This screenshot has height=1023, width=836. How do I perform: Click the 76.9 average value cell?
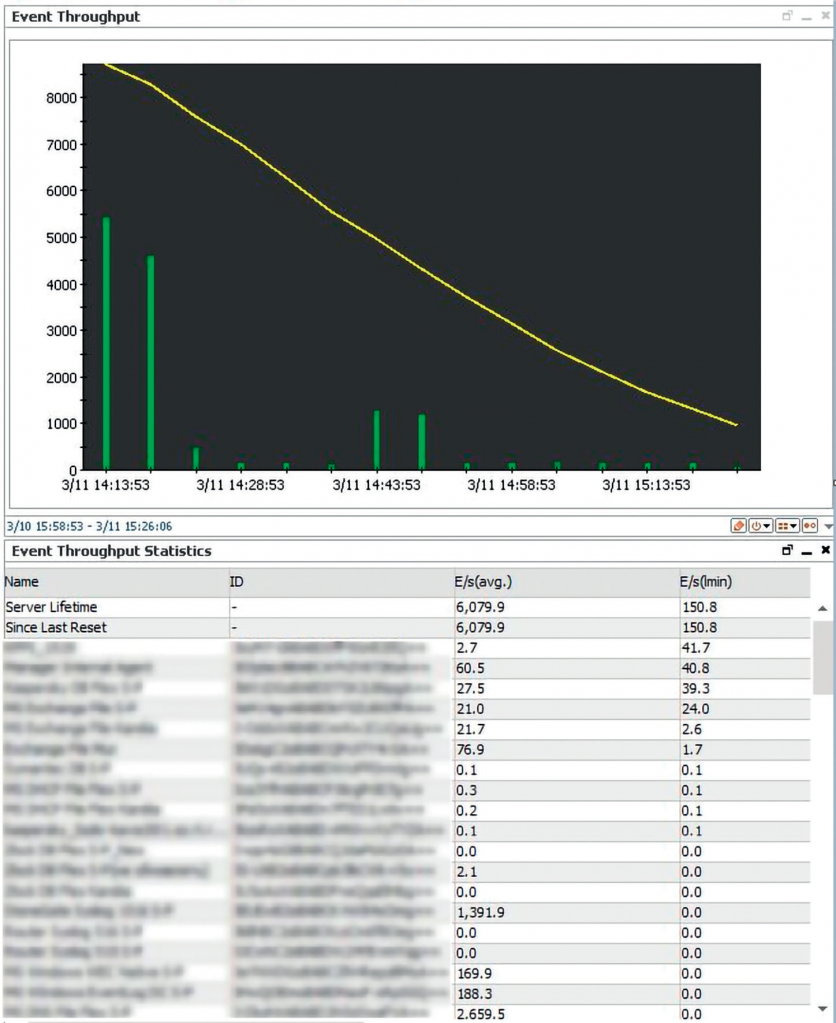click(566, 750)
